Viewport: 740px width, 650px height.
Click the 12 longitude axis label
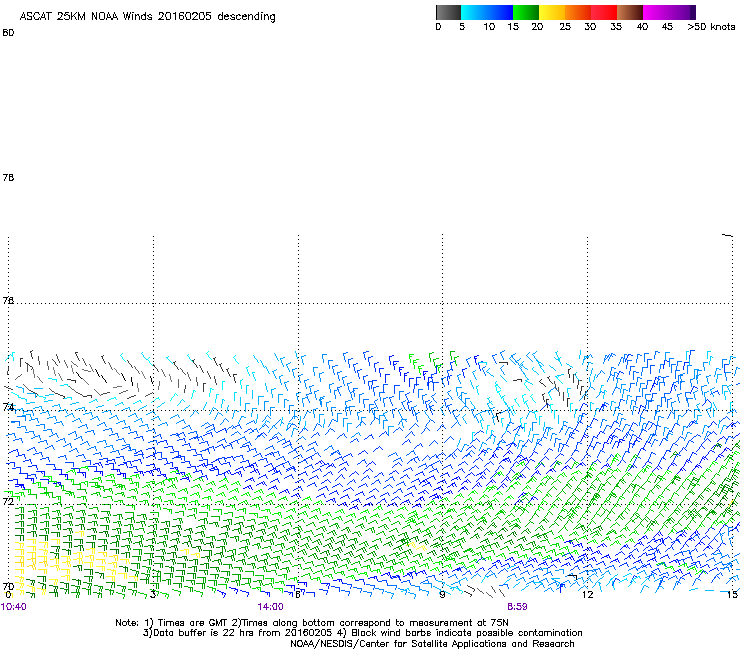pyautogui.click(x=588, y=594)
